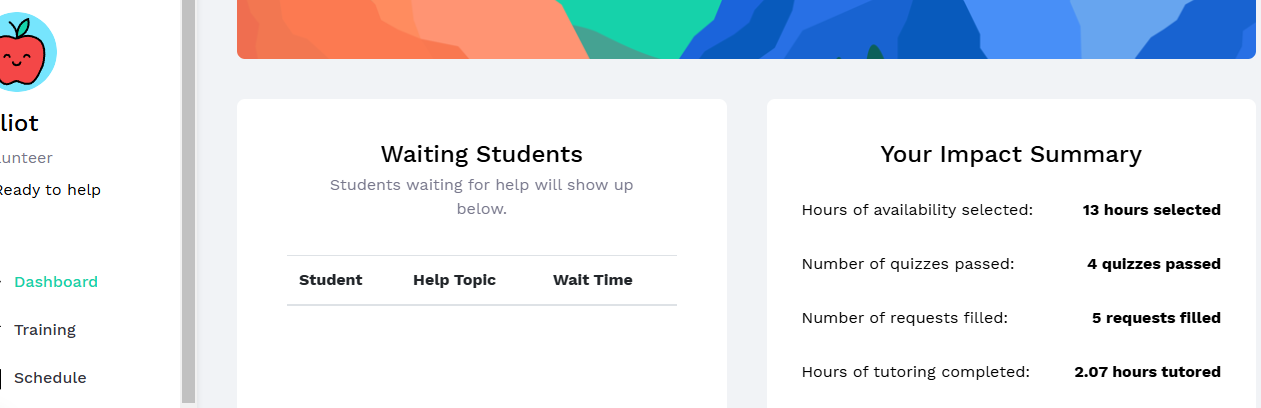Click the "13 hours selected" value
Screen dimensions: 1261x408
coord(1151,210)
